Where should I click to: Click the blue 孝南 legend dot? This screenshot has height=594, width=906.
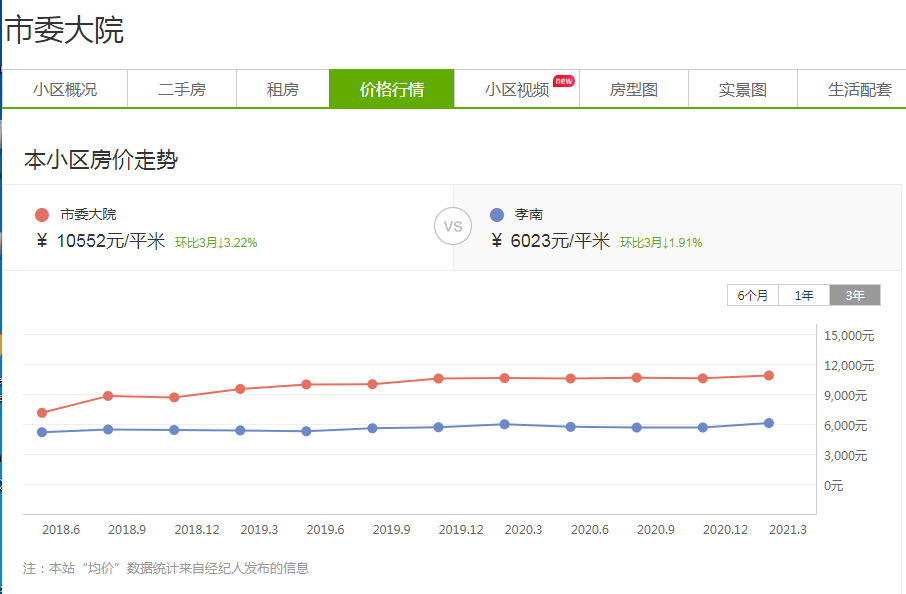497,215
